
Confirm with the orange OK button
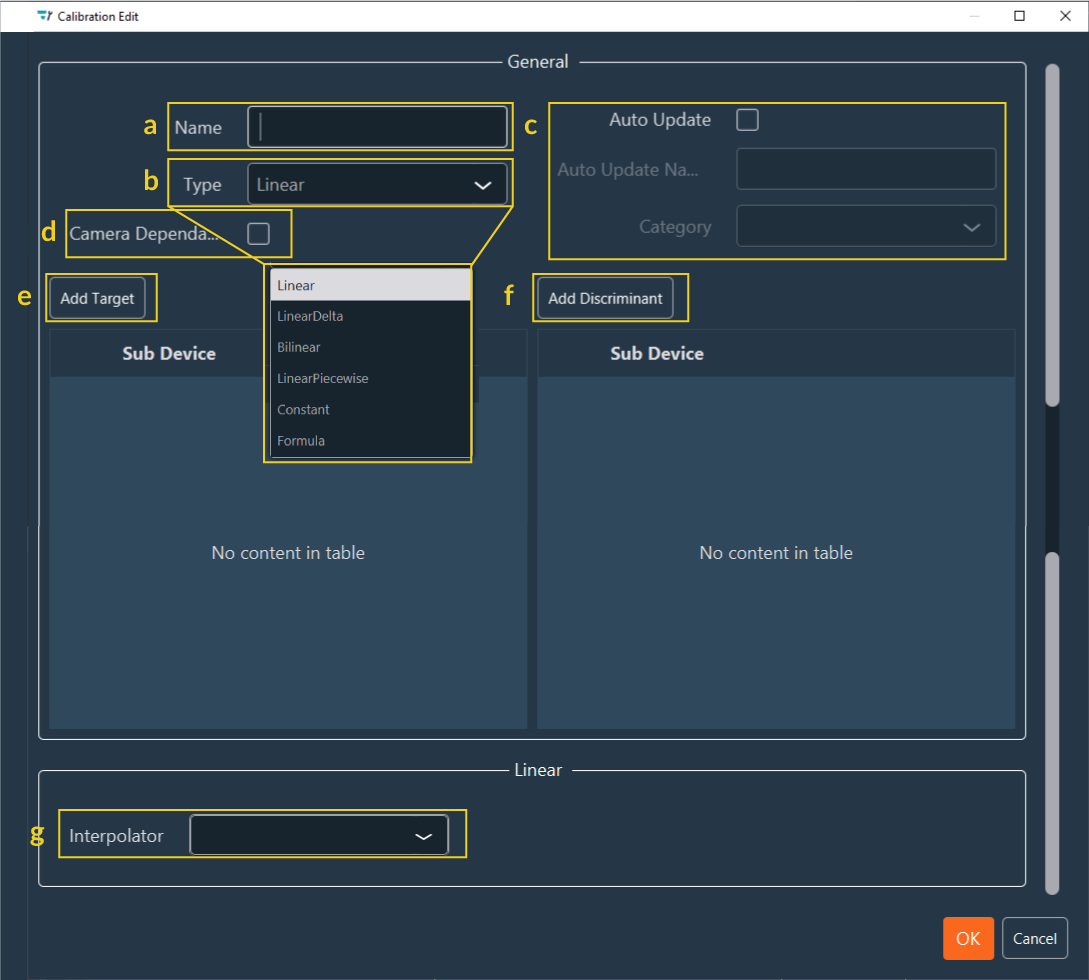point(967,938)
